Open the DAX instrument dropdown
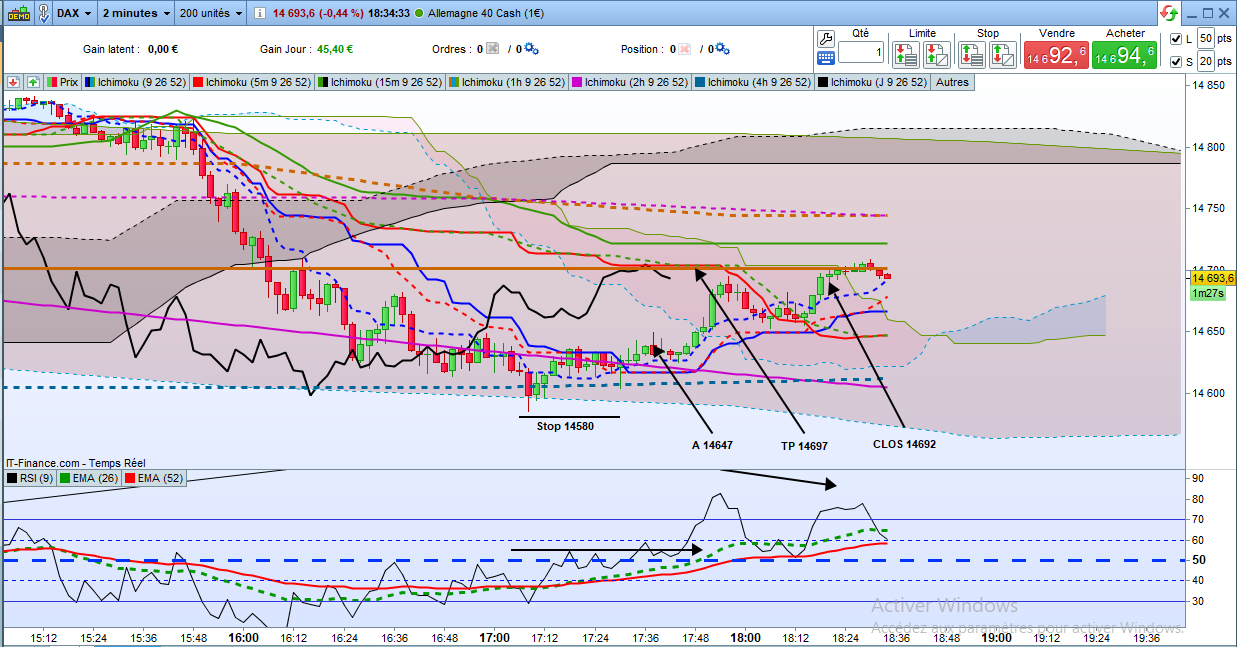This screenshot has width=1237, height=647. tap(76, 13)
